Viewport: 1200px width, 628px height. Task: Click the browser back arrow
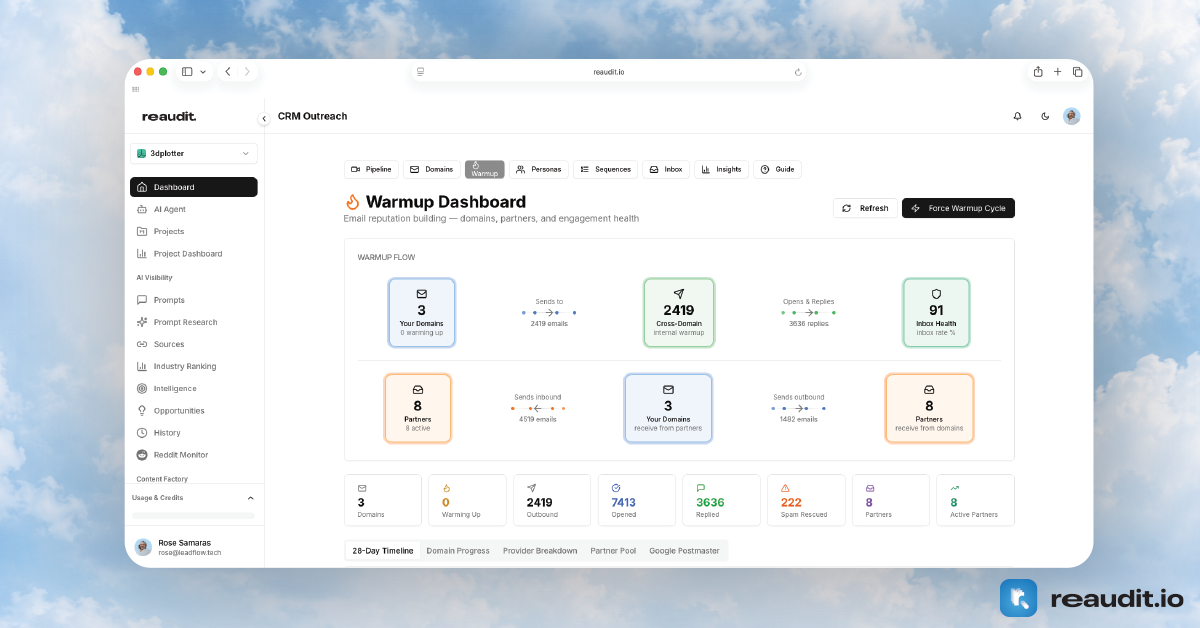(228, 72)
